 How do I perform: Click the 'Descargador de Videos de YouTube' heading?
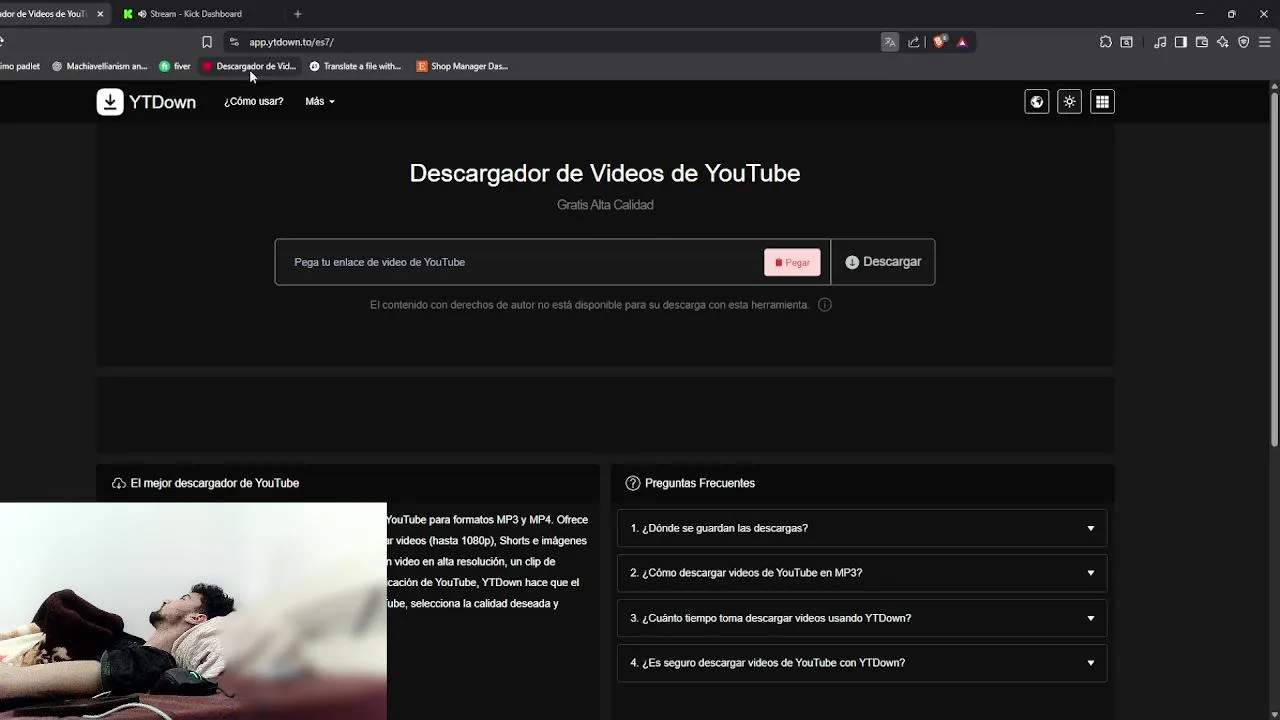(x=605, y=173)
